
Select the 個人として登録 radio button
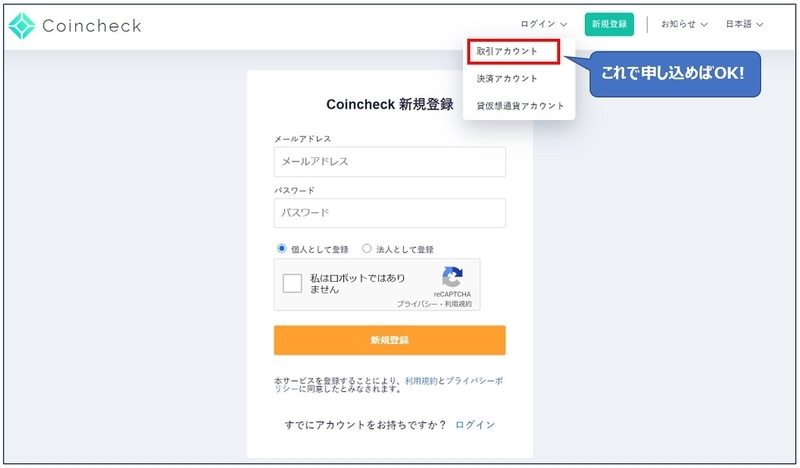point(281,249)
